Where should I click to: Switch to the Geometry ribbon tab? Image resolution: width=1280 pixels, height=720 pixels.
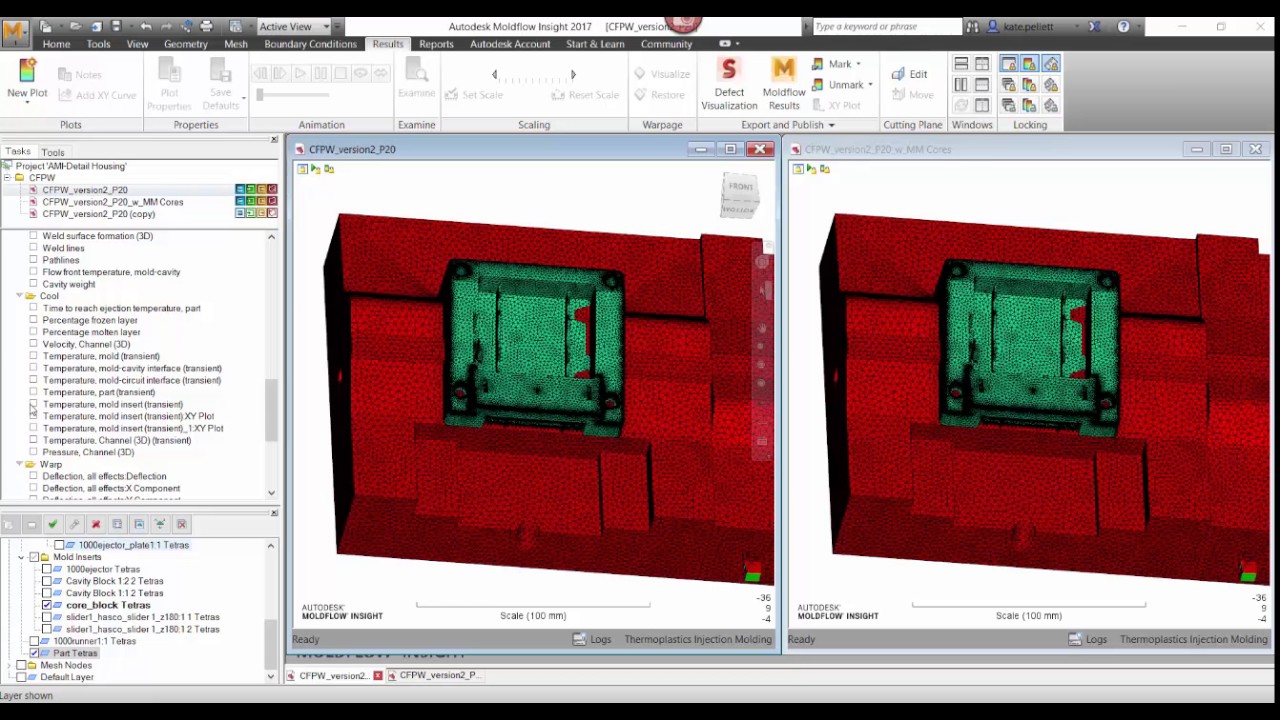point(185,44)
